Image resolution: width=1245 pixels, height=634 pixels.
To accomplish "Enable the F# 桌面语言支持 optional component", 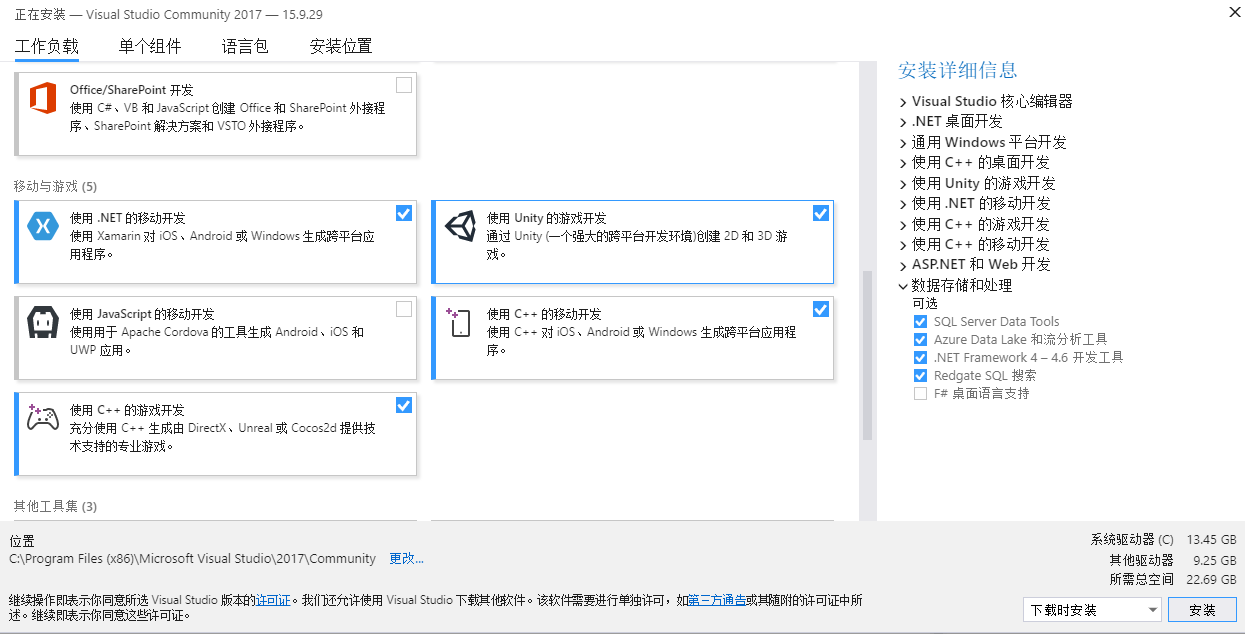I will (920, 394).
